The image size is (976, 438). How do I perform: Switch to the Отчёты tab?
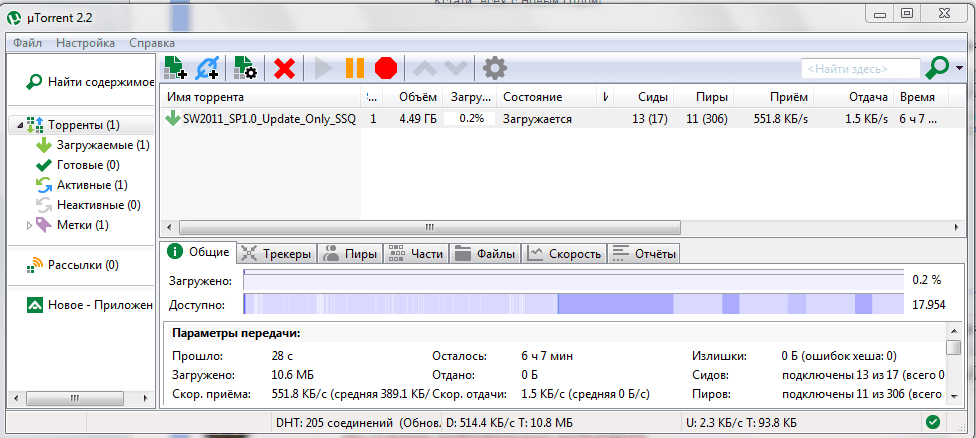coord(645,253)
